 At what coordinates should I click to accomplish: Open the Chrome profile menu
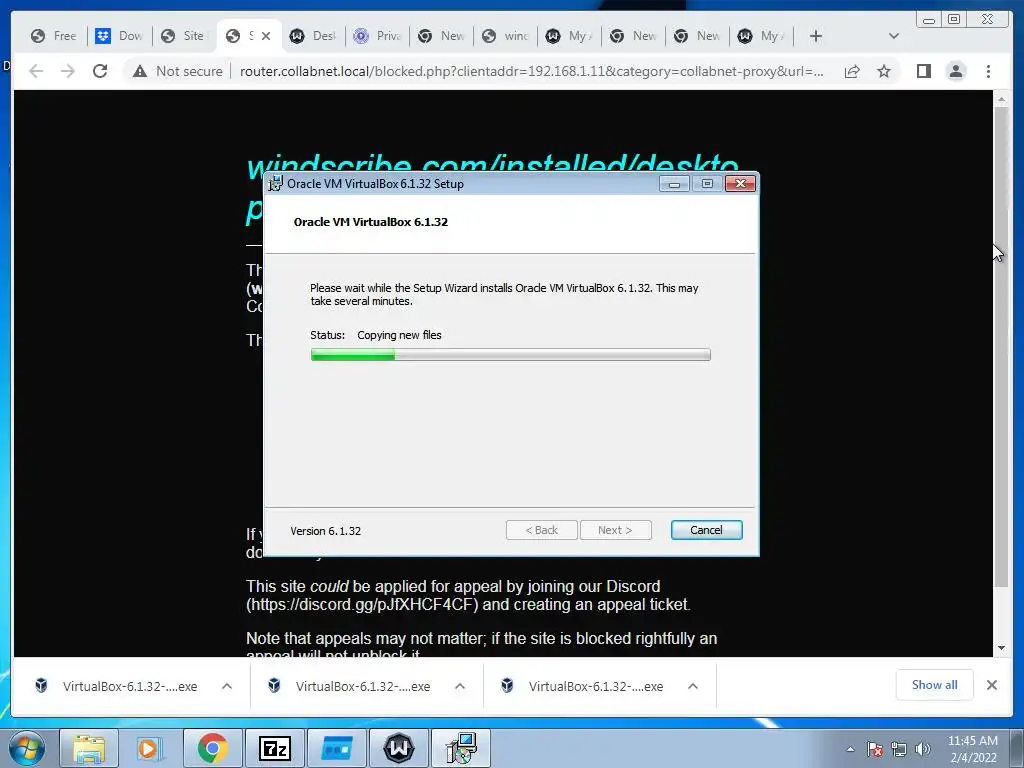tap(955, 71)
